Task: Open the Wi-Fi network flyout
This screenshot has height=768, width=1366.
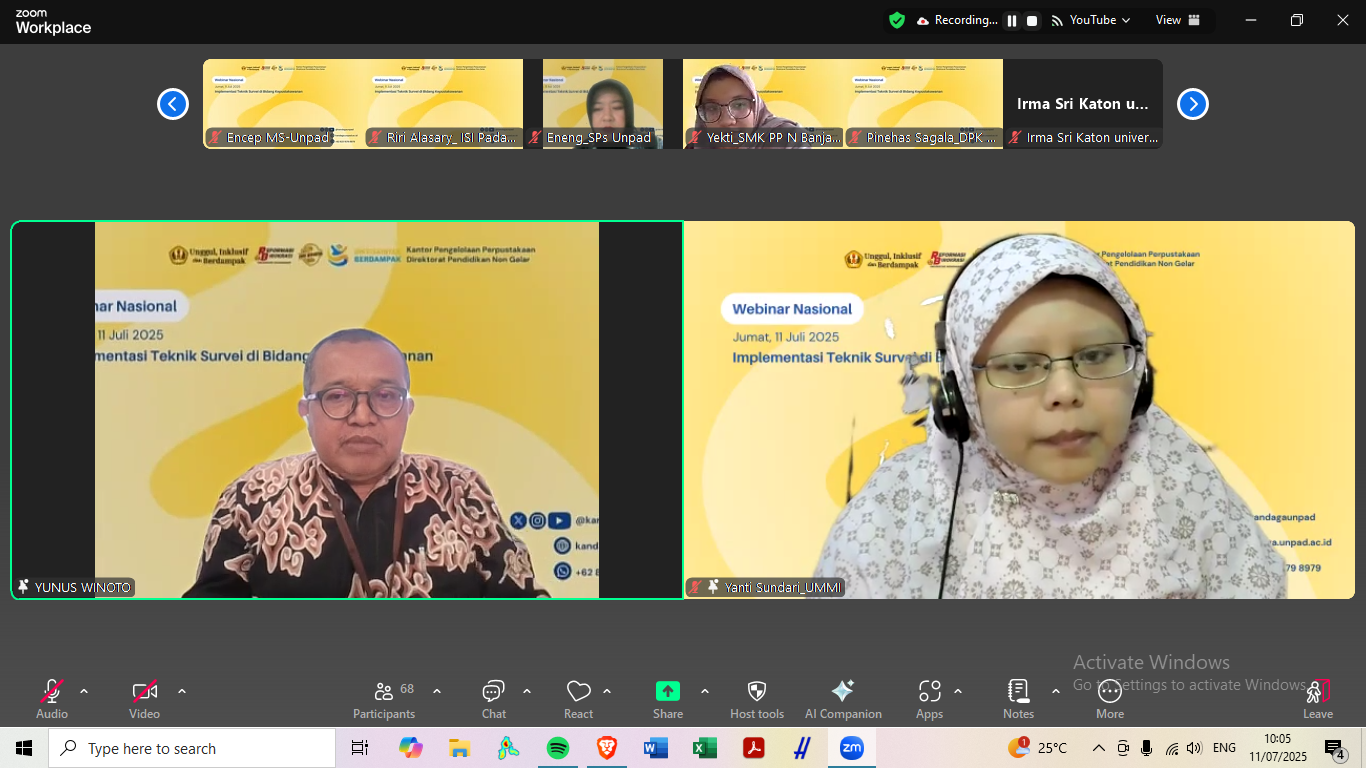Action: [1171, 748]
